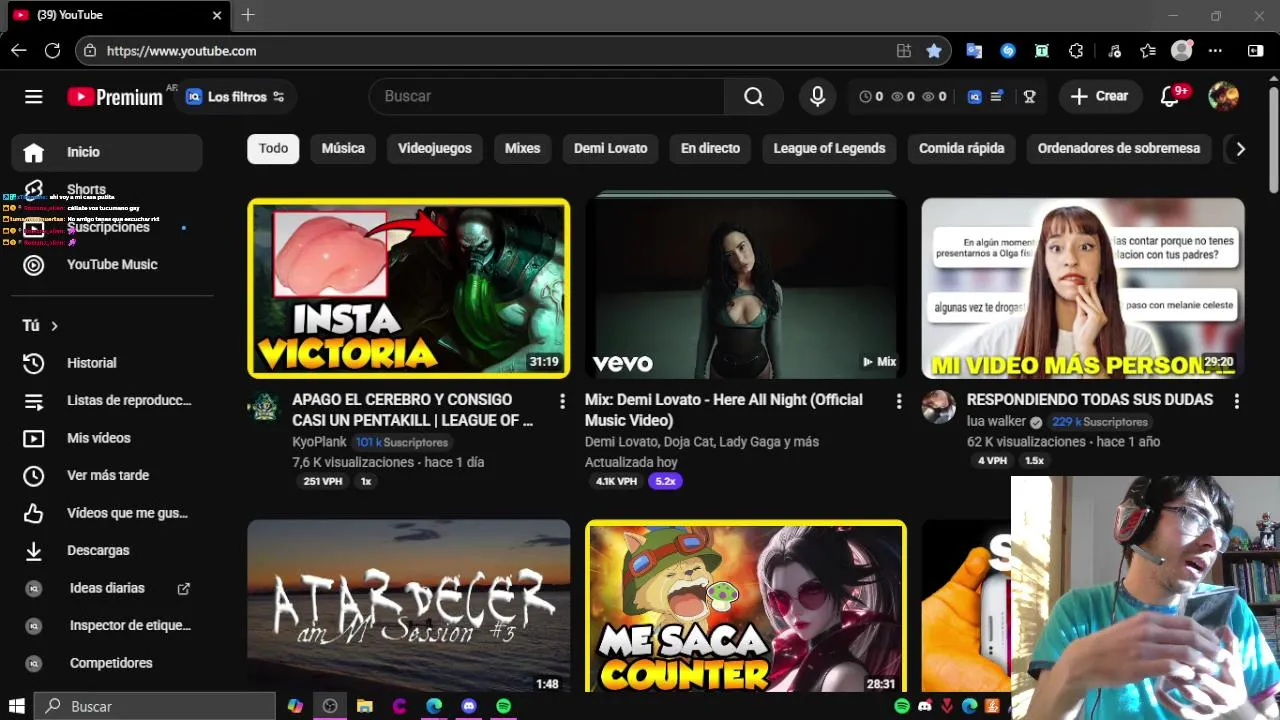This screenshot has height=720, width=1280.
Task: Open ME SACA COUNTER video thumbnail
Action: coord(746,606)
